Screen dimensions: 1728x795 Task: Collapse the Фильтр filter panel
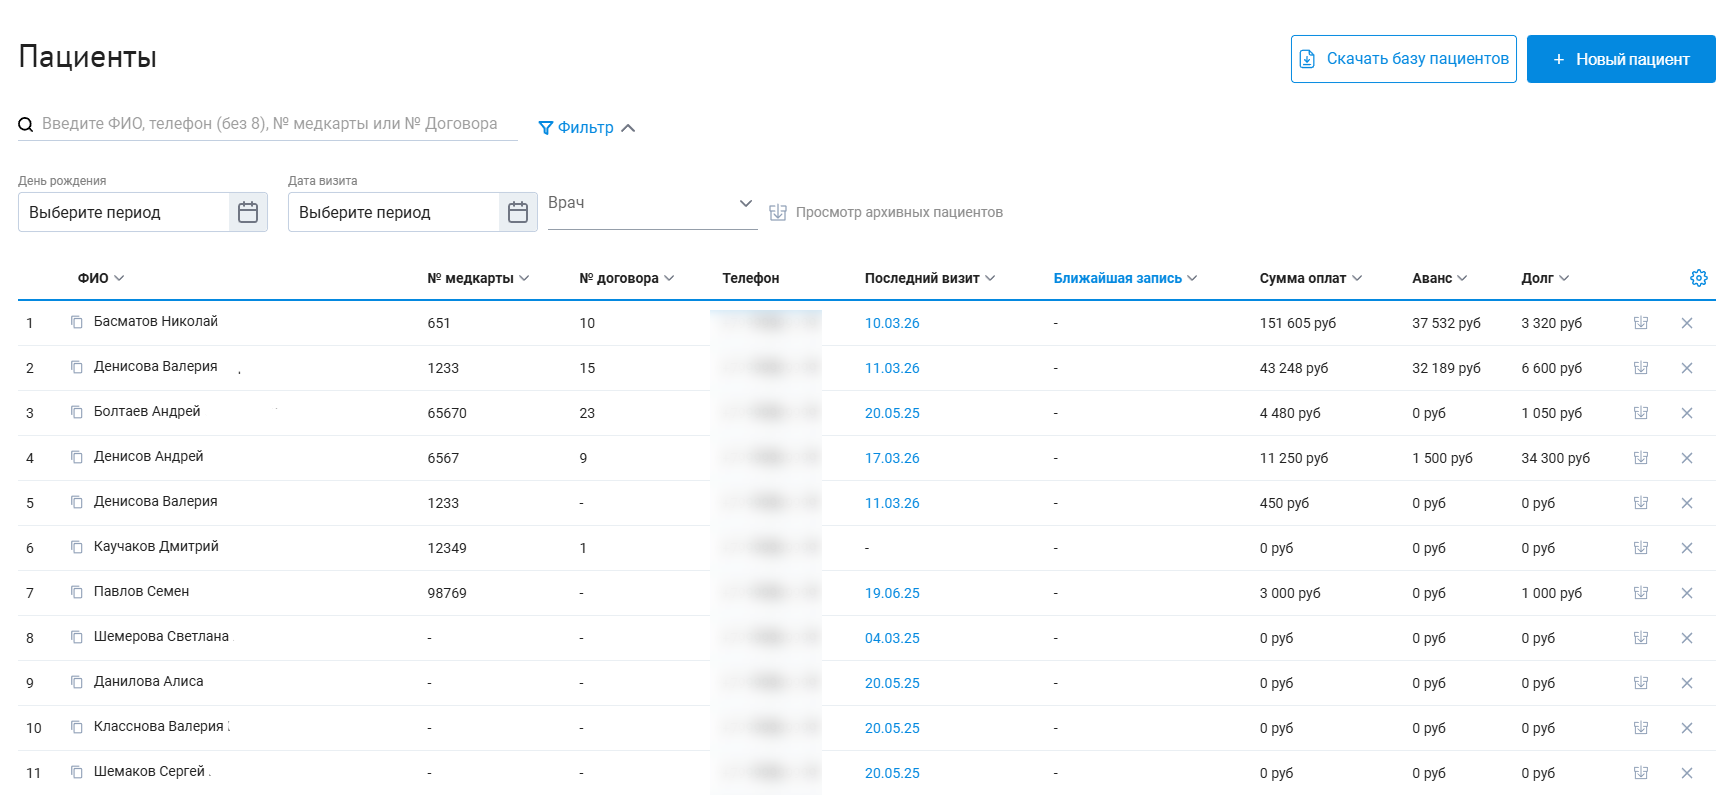586,128
